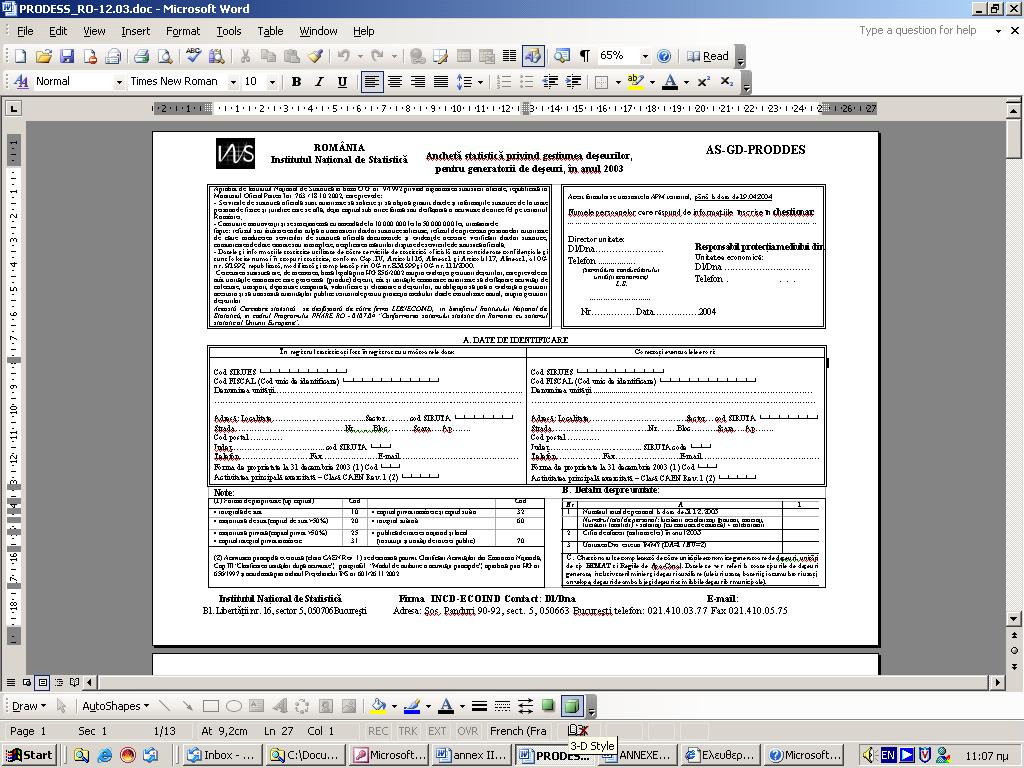The width and height of the screenshot is (1024, 768).
Task: Open the font size dropdown showing 10
Action: 272,82
